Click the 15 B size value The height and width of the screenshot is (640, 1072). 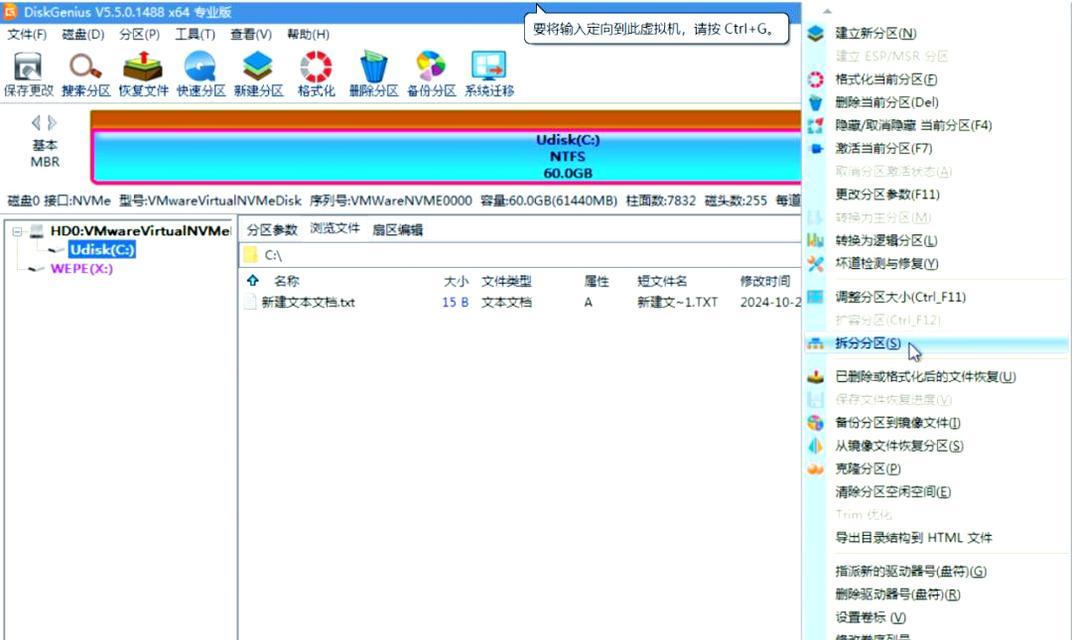[x=455, y=302]
